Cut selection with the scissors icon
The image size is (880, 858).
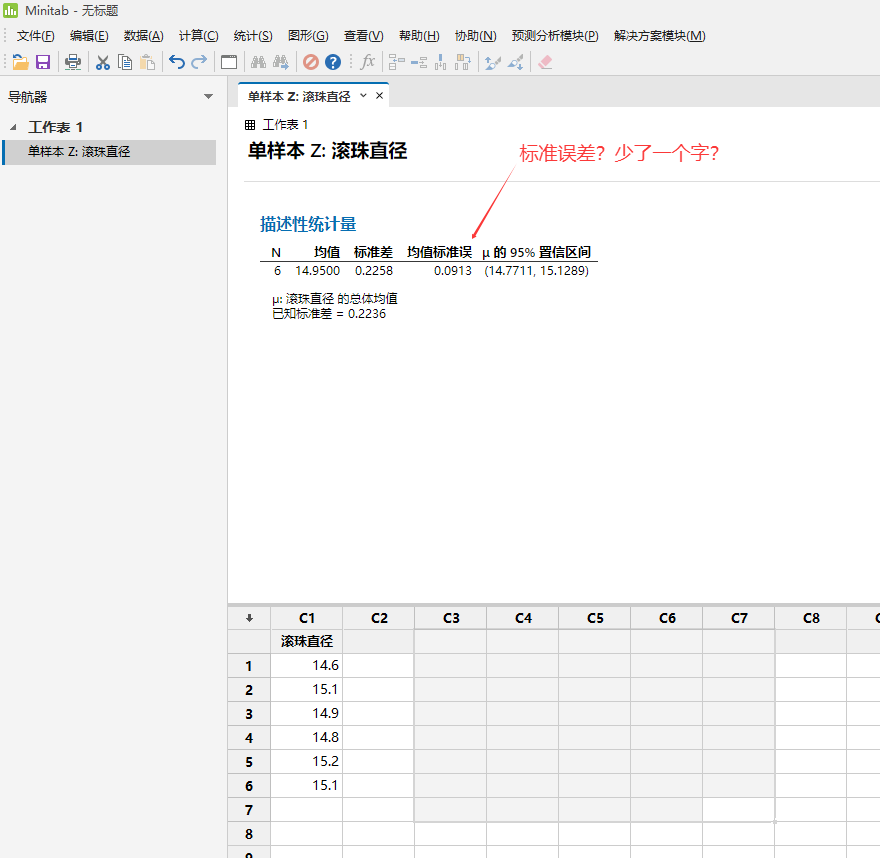pos(103,62)
